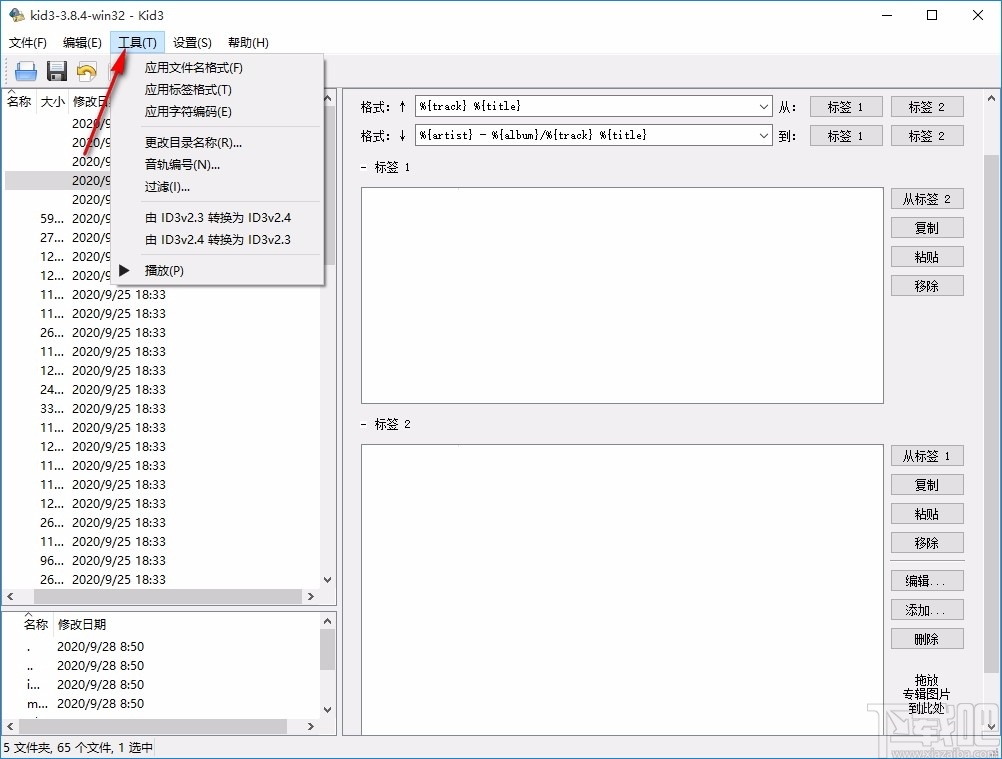This screenshot has height=759, width=1002.
Task: Click 标签 1 next to 从:
Action: (845, 106)
